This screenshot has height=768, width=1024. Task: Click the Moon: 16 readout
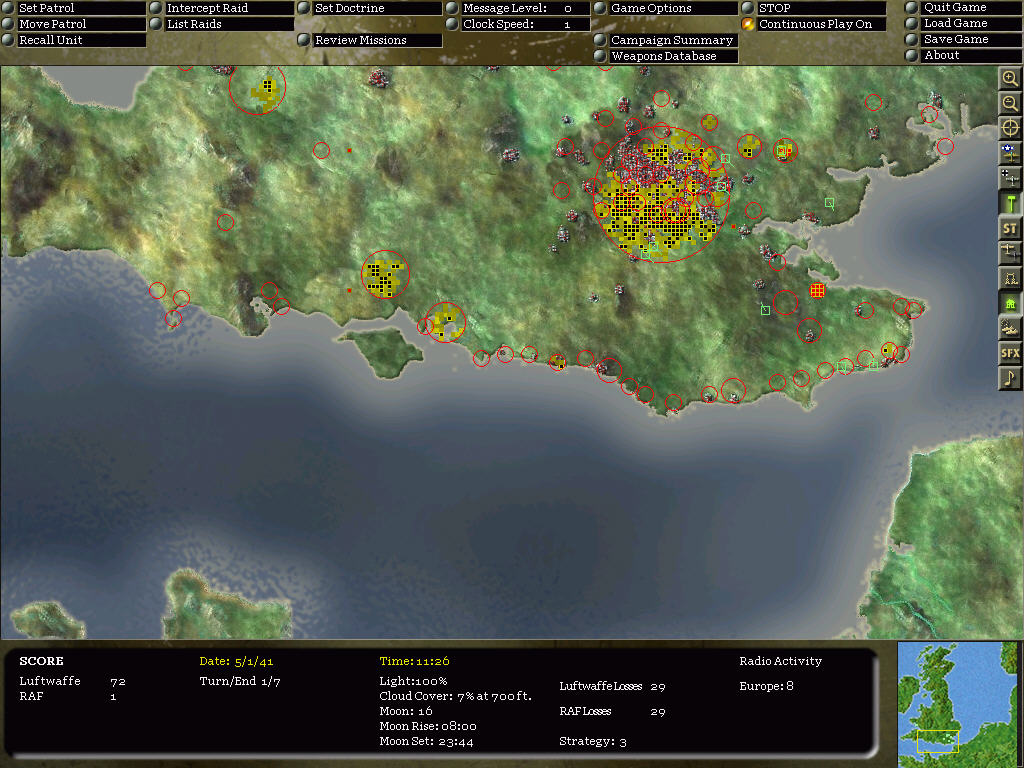(406, 711)
